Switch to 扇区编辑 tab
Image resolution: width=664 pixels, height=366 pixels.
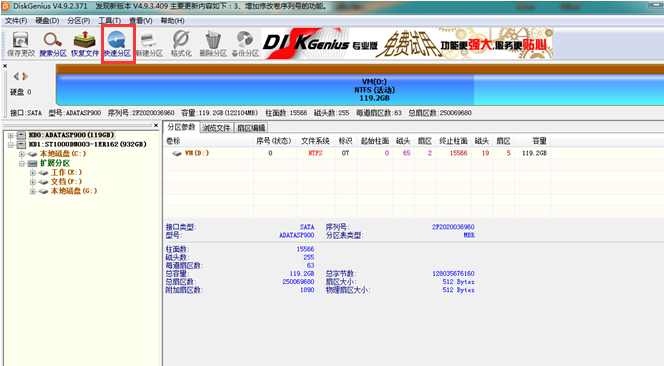pos(251,128)
